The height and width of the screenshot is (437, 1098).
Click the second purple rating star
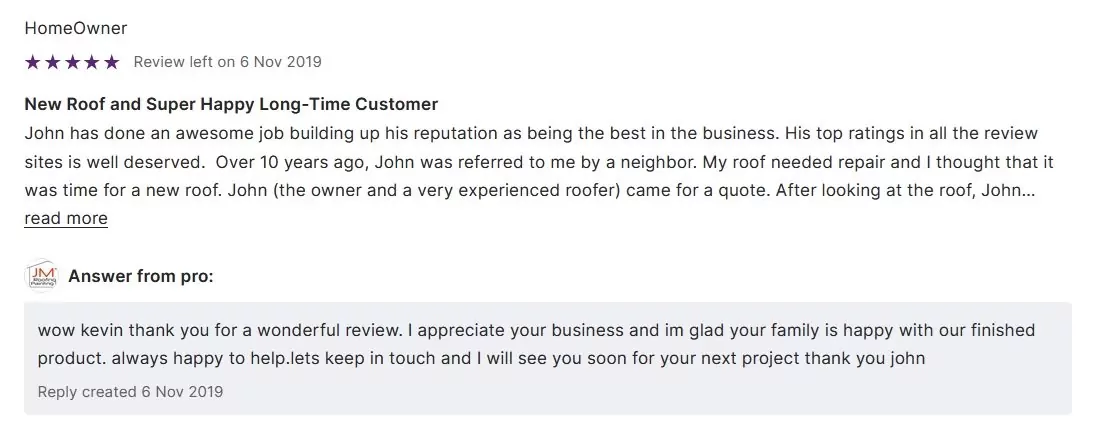click(x=52, y=62)
